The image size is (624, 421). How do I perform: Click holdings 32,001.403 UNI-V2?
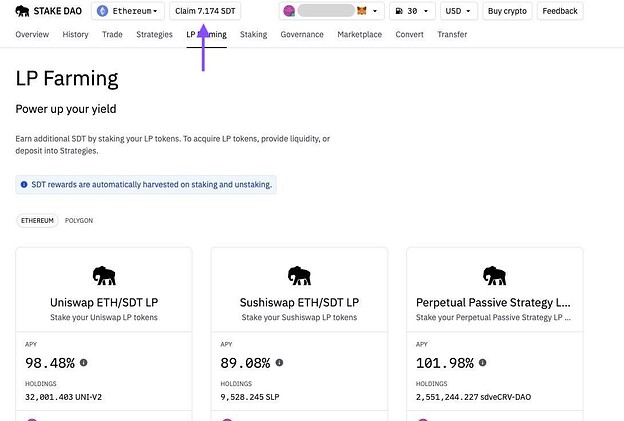[x=63, y=397]
